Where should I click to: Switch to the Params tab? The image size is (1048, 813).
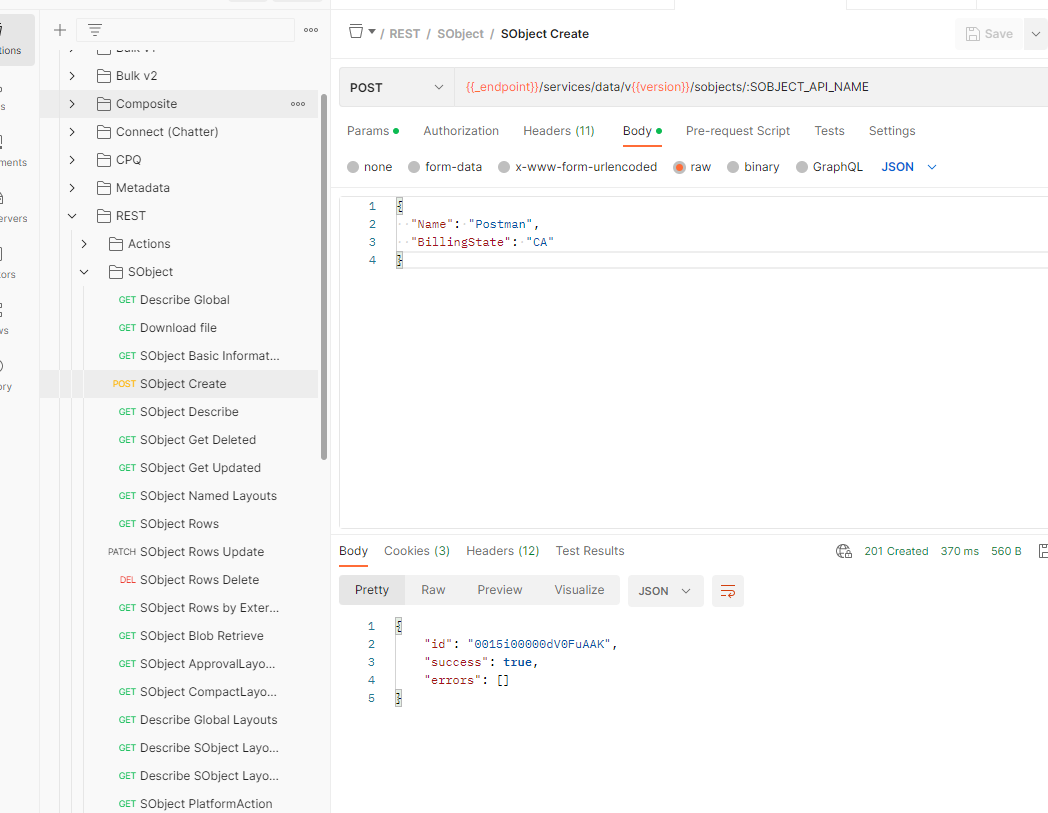point(372,131)
